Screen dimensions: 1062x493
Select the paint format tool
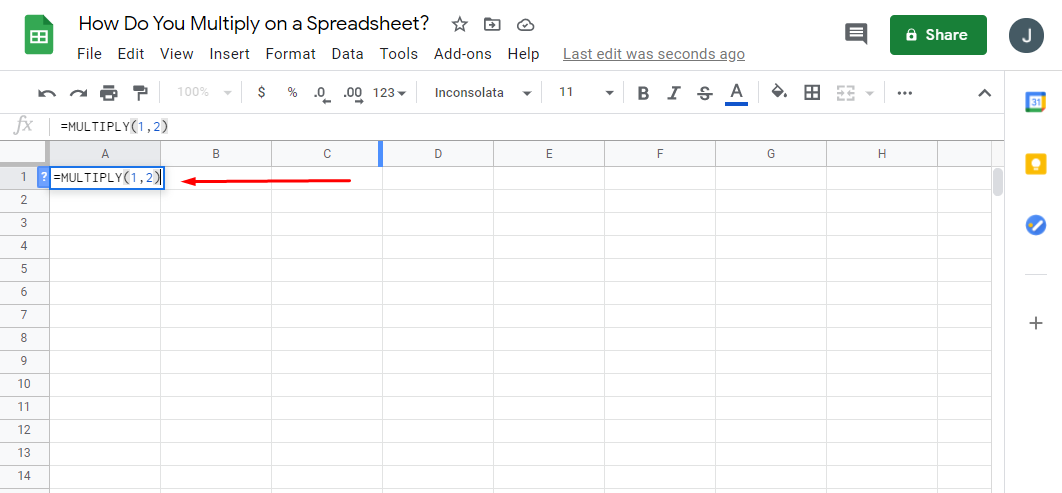140,93
